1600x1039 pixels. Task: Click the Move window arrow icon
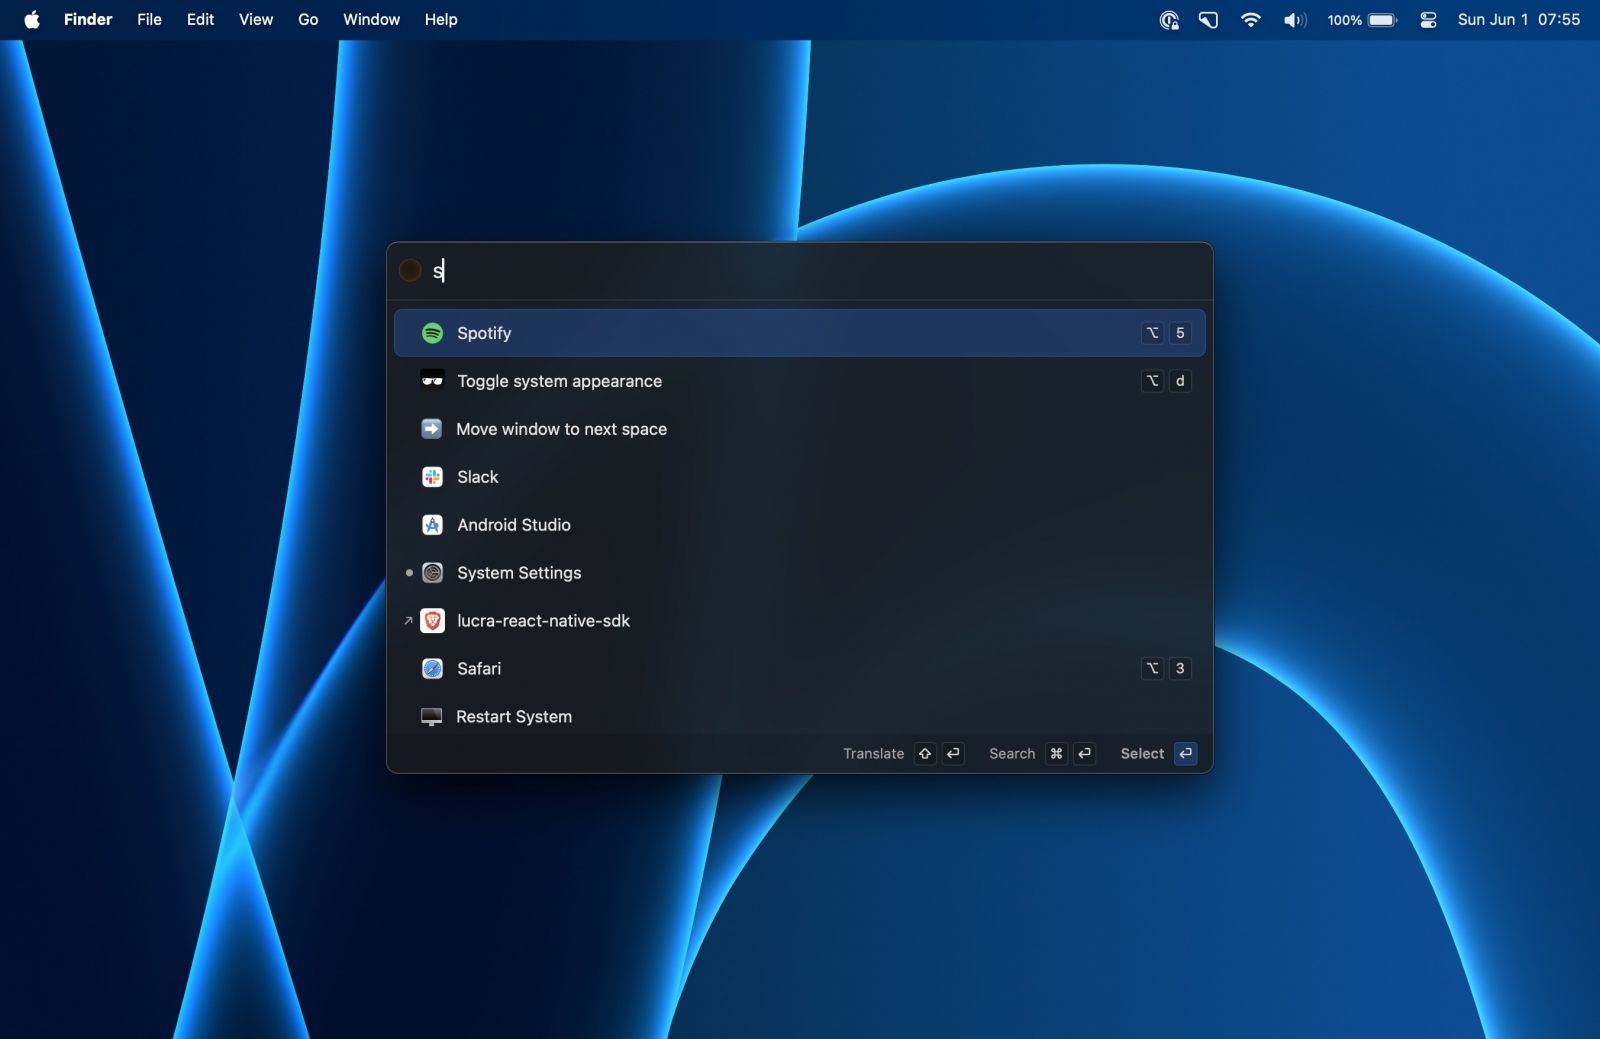tap(432, 429)
